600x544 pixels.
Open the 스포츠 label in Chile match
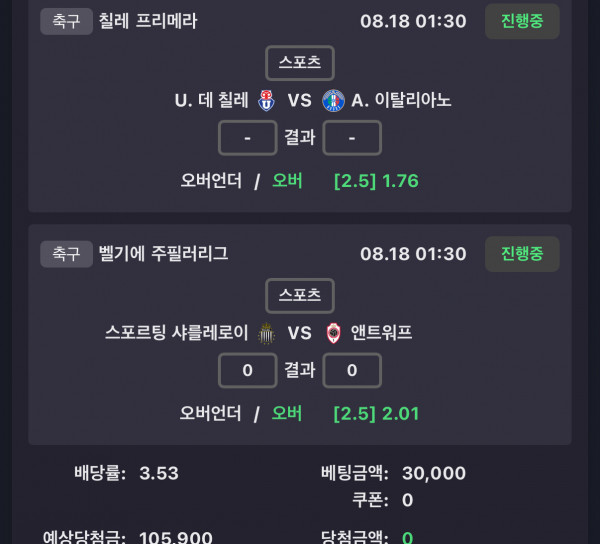300,63
